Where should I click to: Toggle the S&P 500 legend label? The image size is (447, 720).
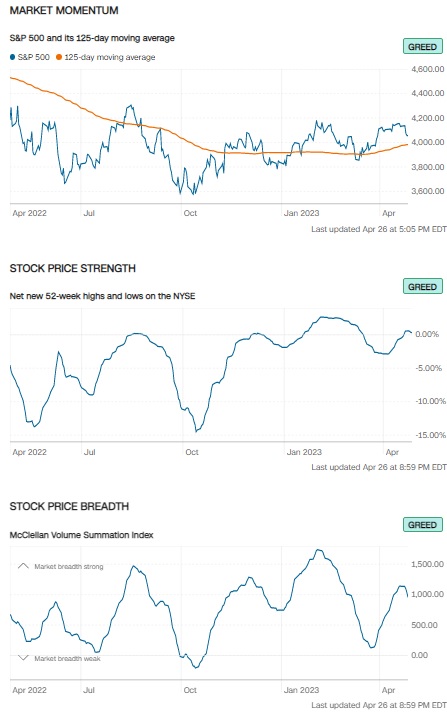click(34, 57)
